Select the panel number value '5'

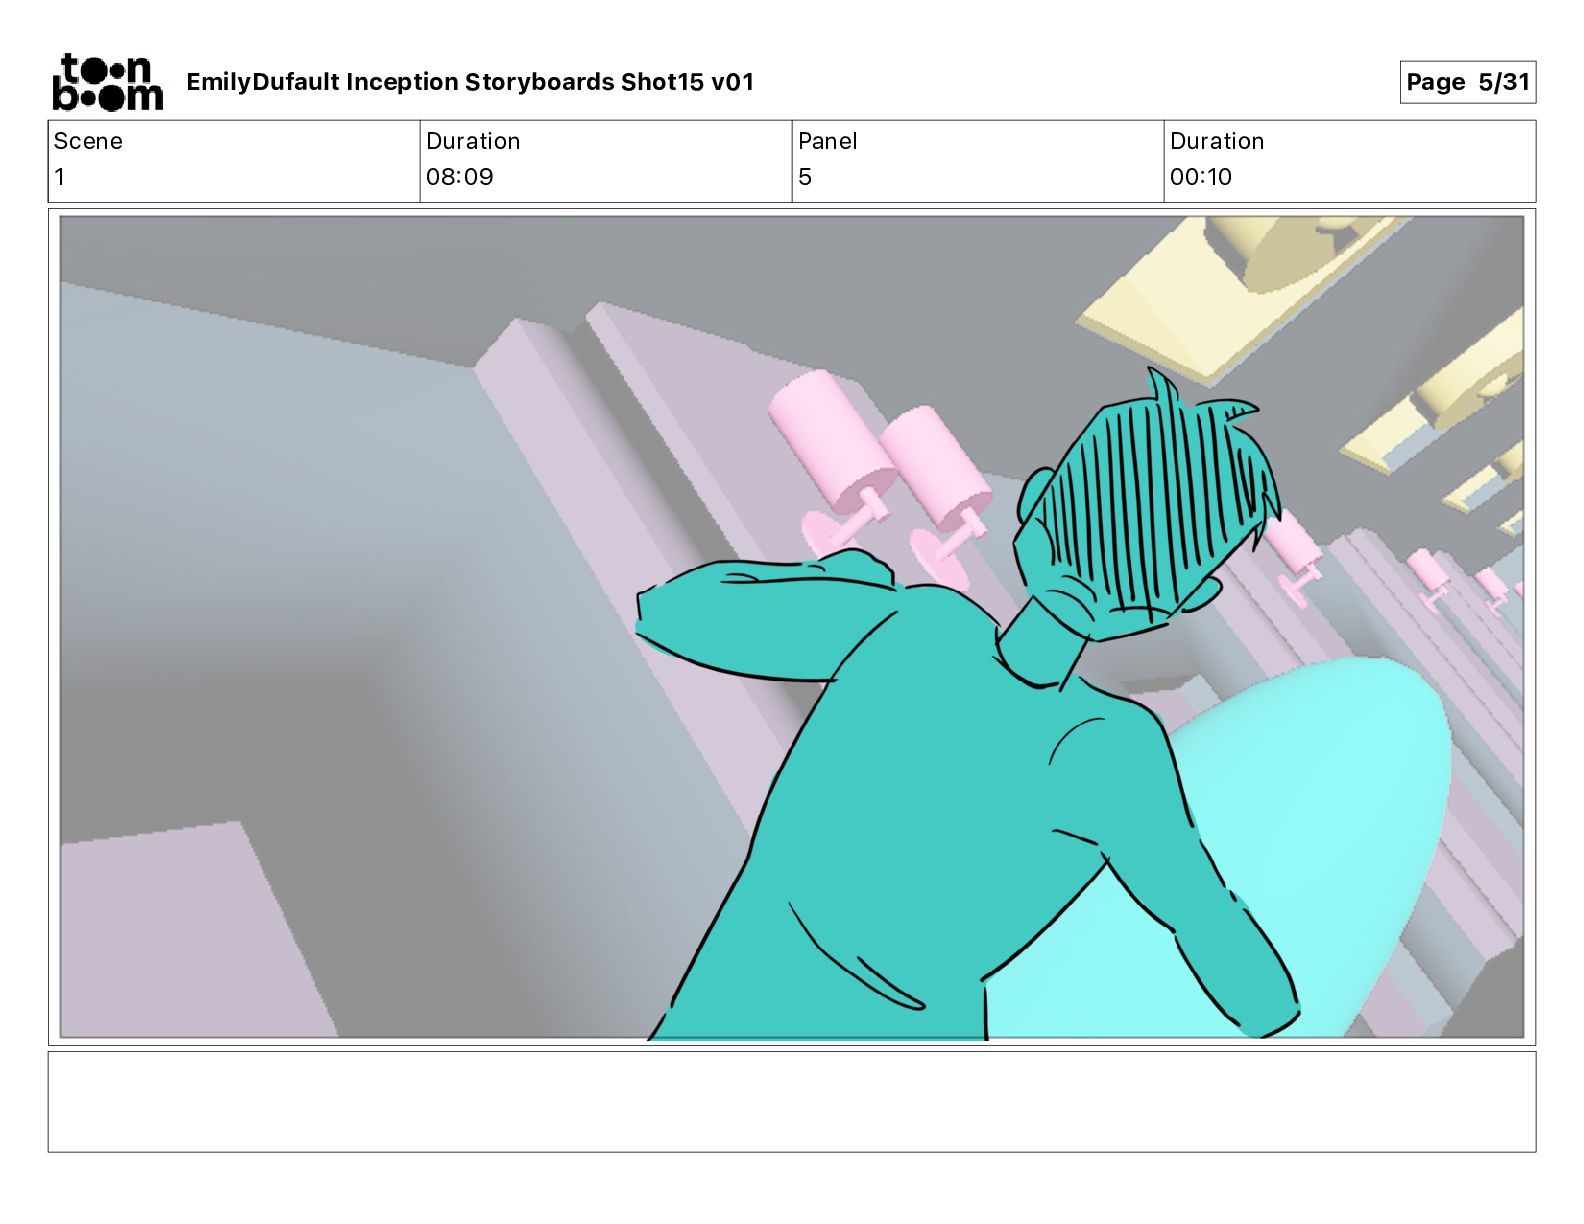click(805, 177)
